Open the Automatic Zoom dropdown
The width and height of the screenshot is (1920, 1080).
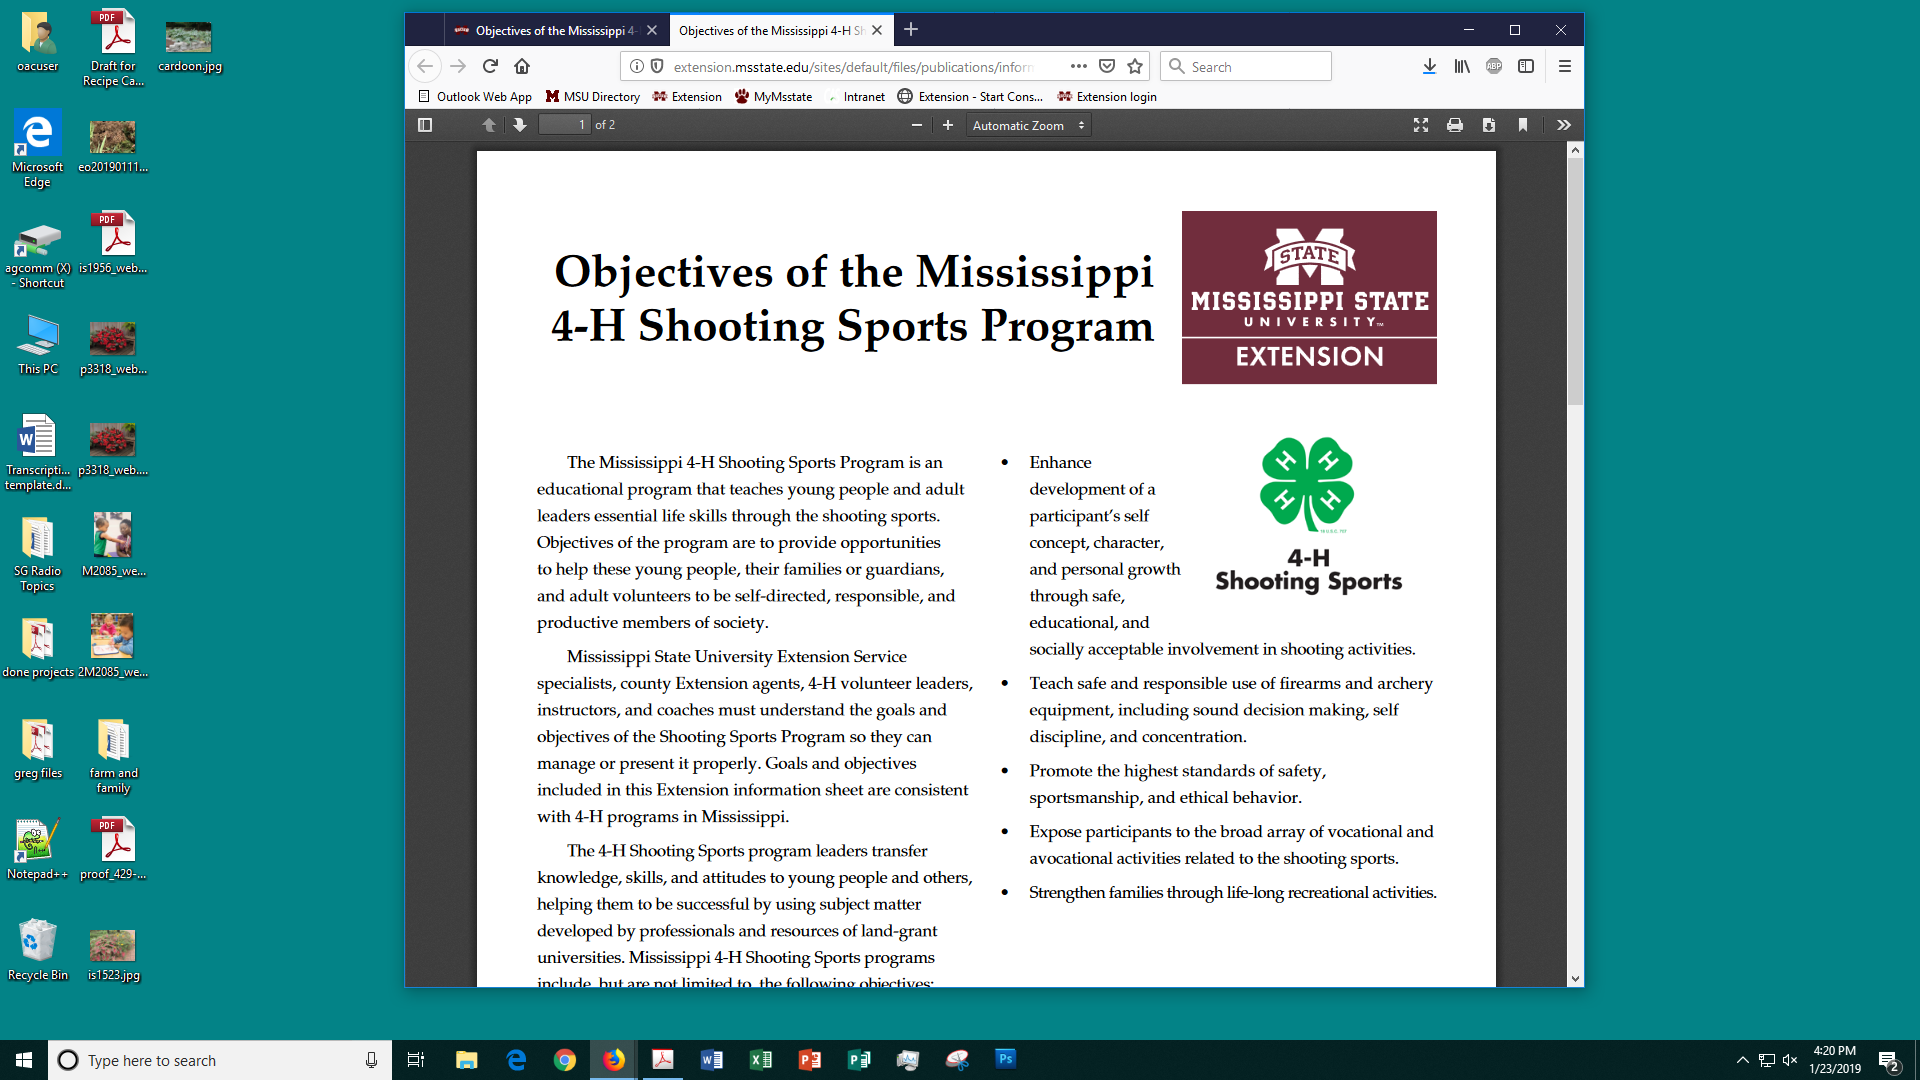[x=1029, y=125]
